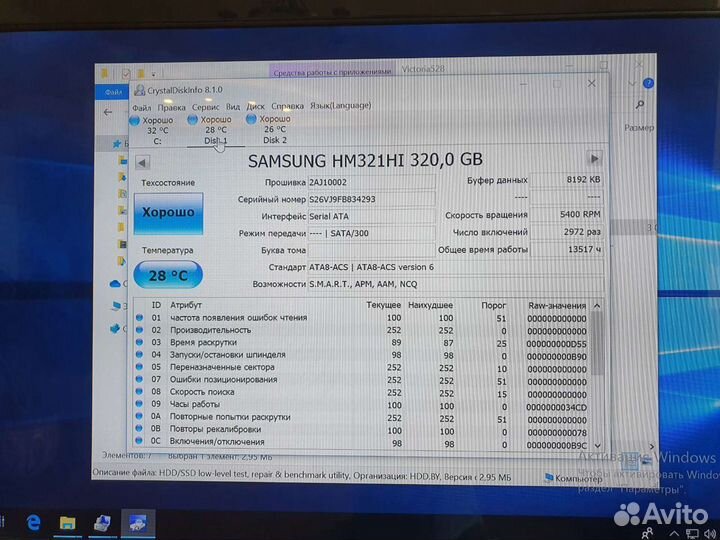720x540 pixels.
Task: Click the Возможности field S.M.A.R.T., APM, AAM, NCQ
Action: [x=456, y=284]
